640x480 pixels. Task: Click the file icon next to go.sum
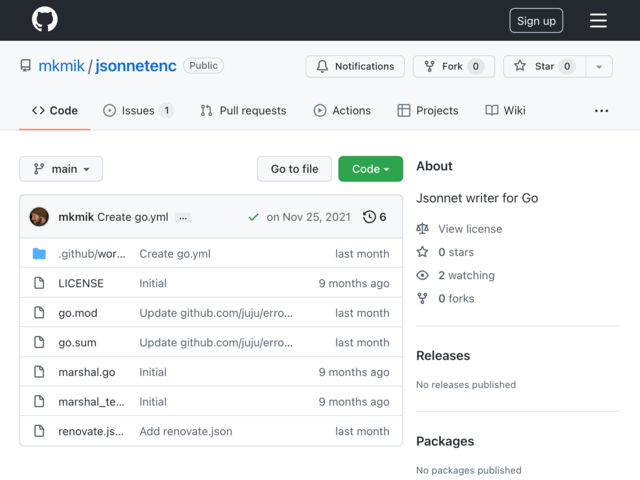[x=39, y=342]
